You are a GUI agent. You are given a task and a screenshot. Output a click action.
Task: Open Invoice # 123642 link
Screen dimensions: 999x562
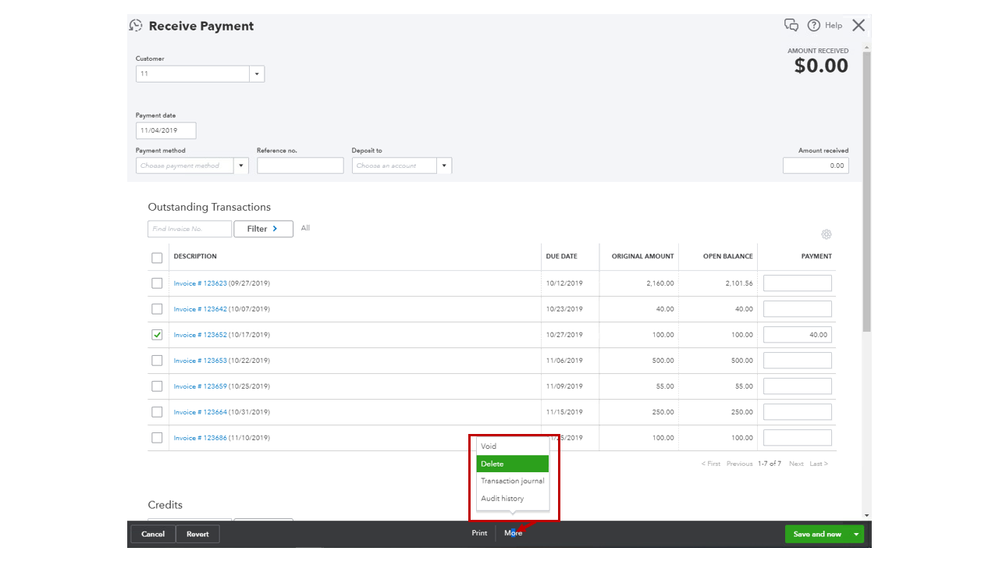pyautogui.click(x=200, y=309)
